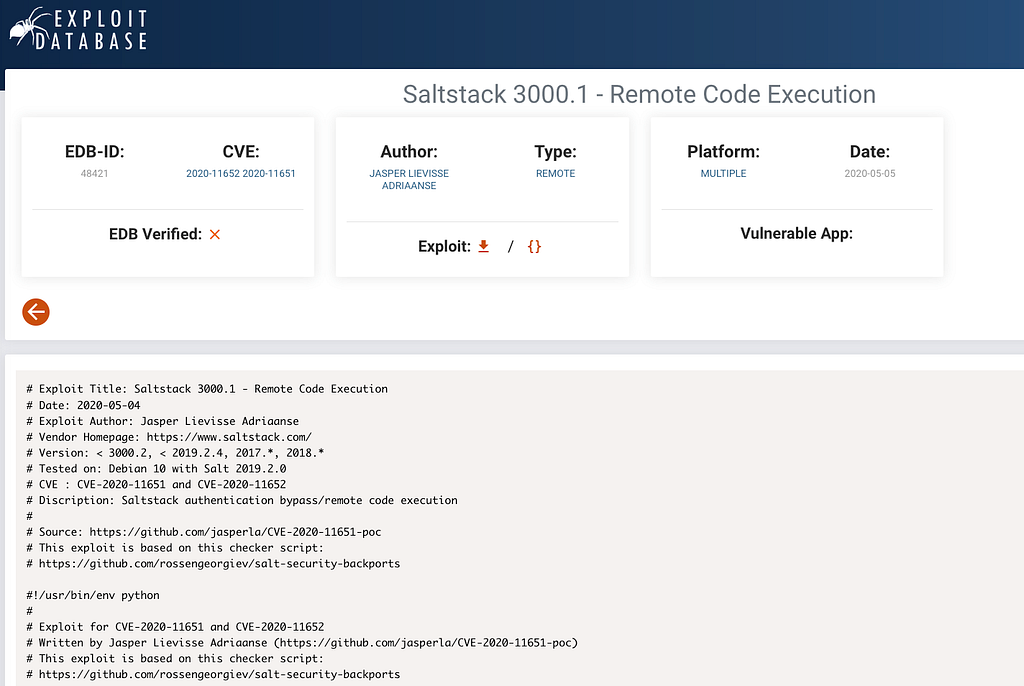Viewport: 1024px width, 686px height.
Task: Click the first rossengeorgiev salt-security-backports URL line
Action: 214,563
